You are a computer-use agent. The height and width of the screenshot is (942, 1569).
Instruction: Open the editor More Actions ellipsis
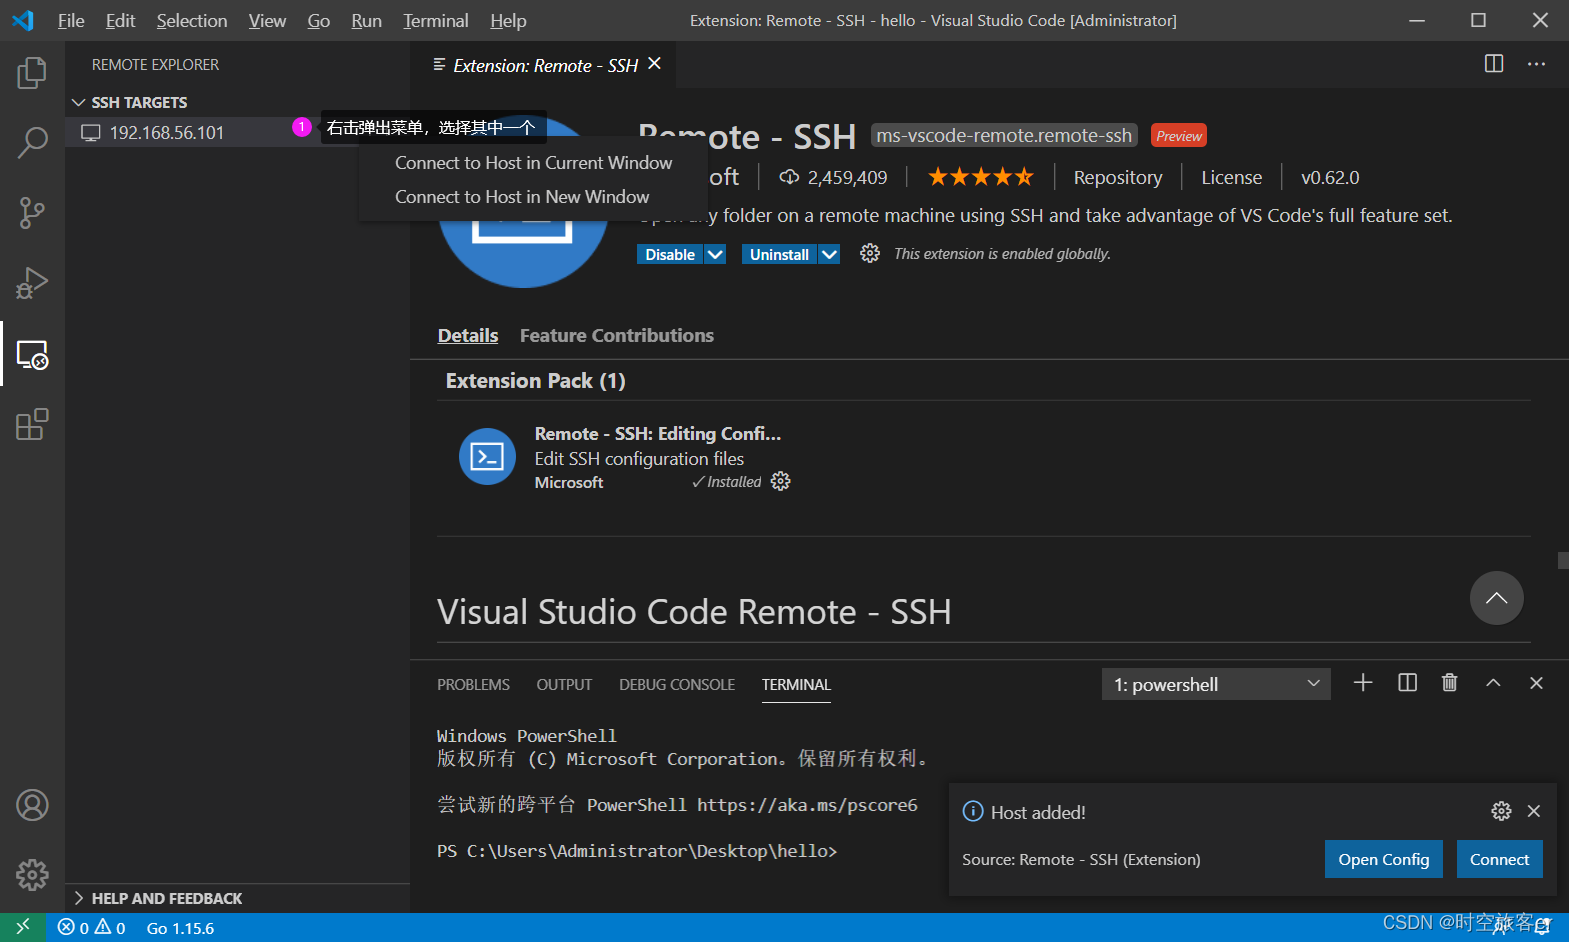coord(1536,64)
